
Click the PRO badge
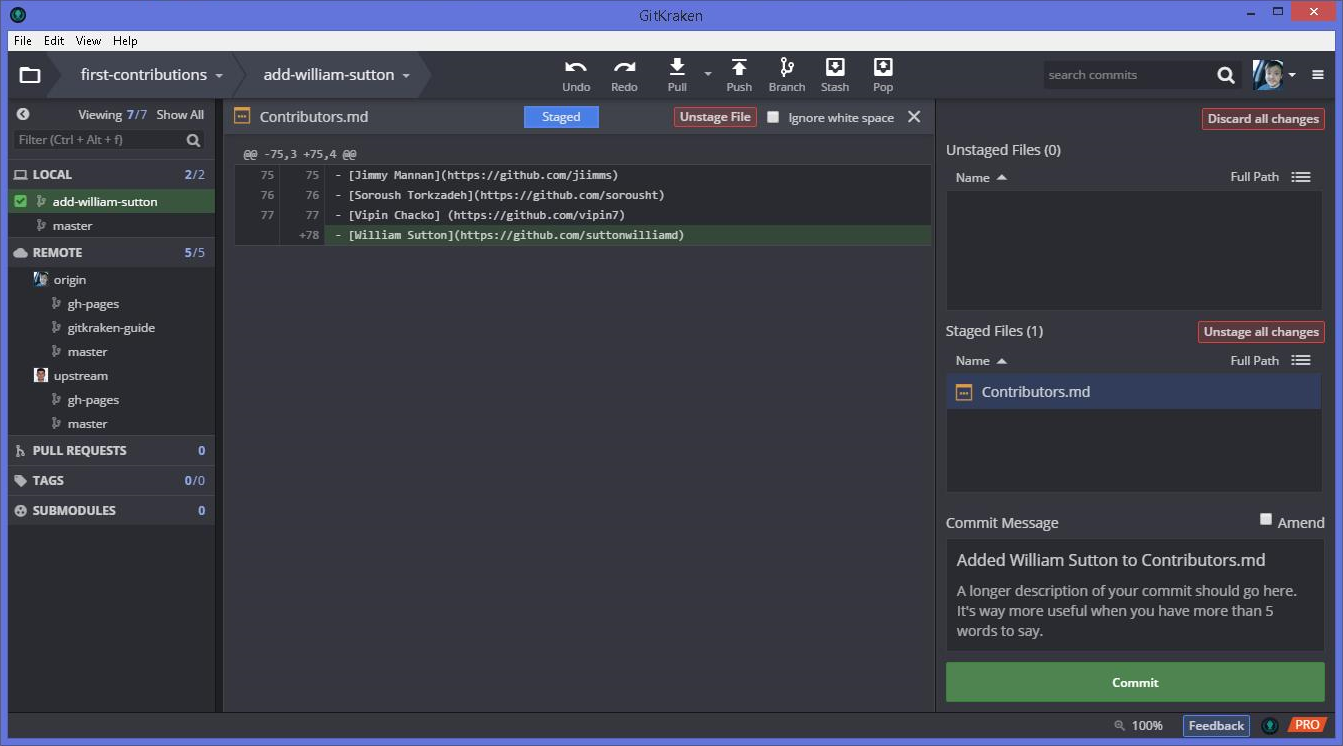point(1306,725)
